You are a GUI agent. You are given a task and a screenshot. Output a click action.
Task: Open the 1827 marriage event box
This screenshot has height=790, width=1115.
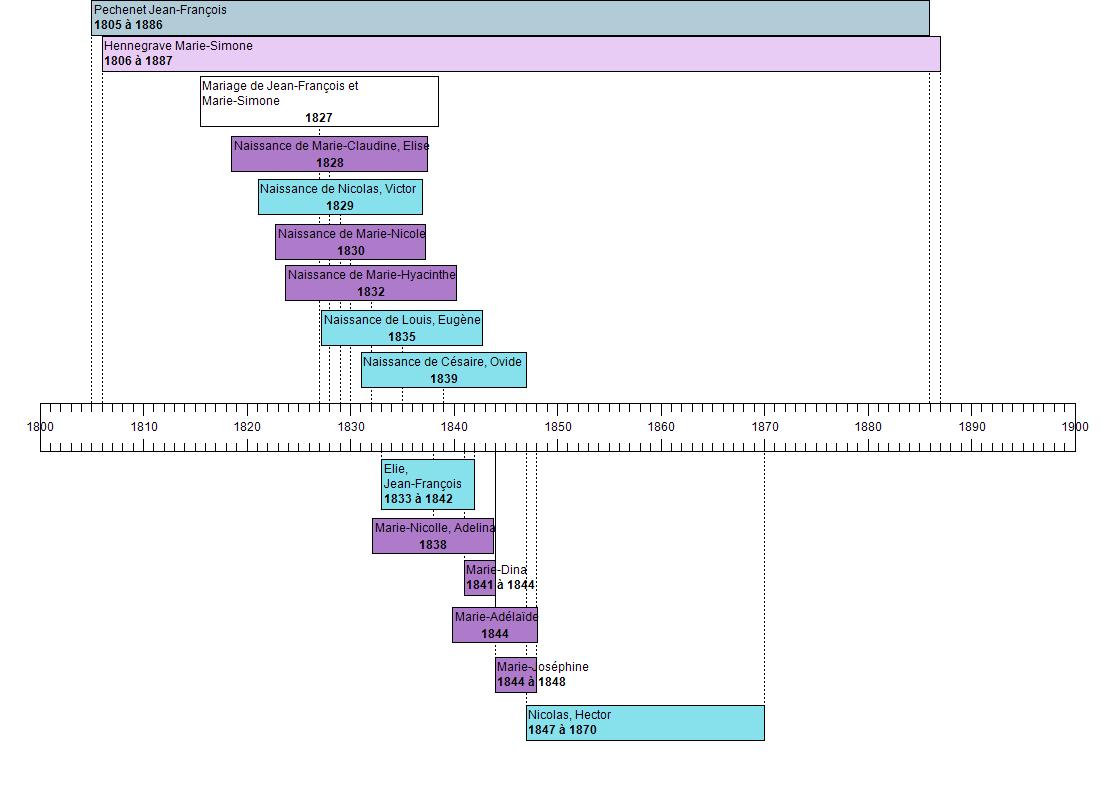[x=319, y=101]
